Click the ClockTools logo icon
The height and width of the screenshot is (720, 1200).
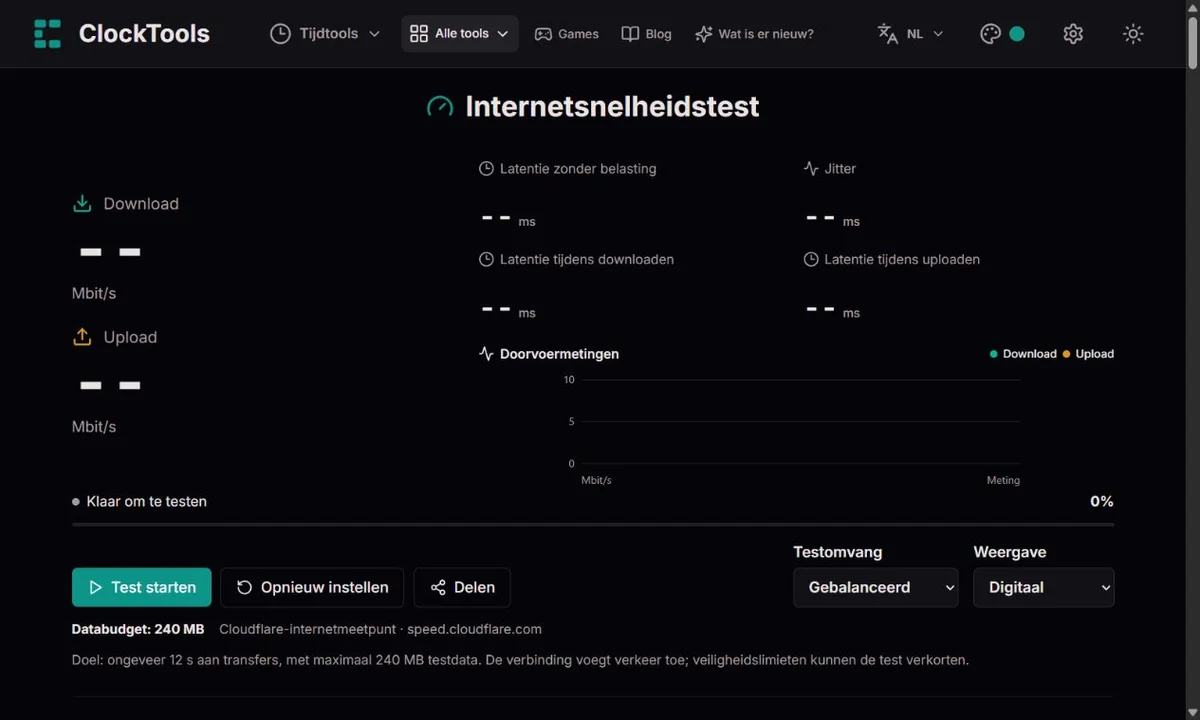coord(47,33)
